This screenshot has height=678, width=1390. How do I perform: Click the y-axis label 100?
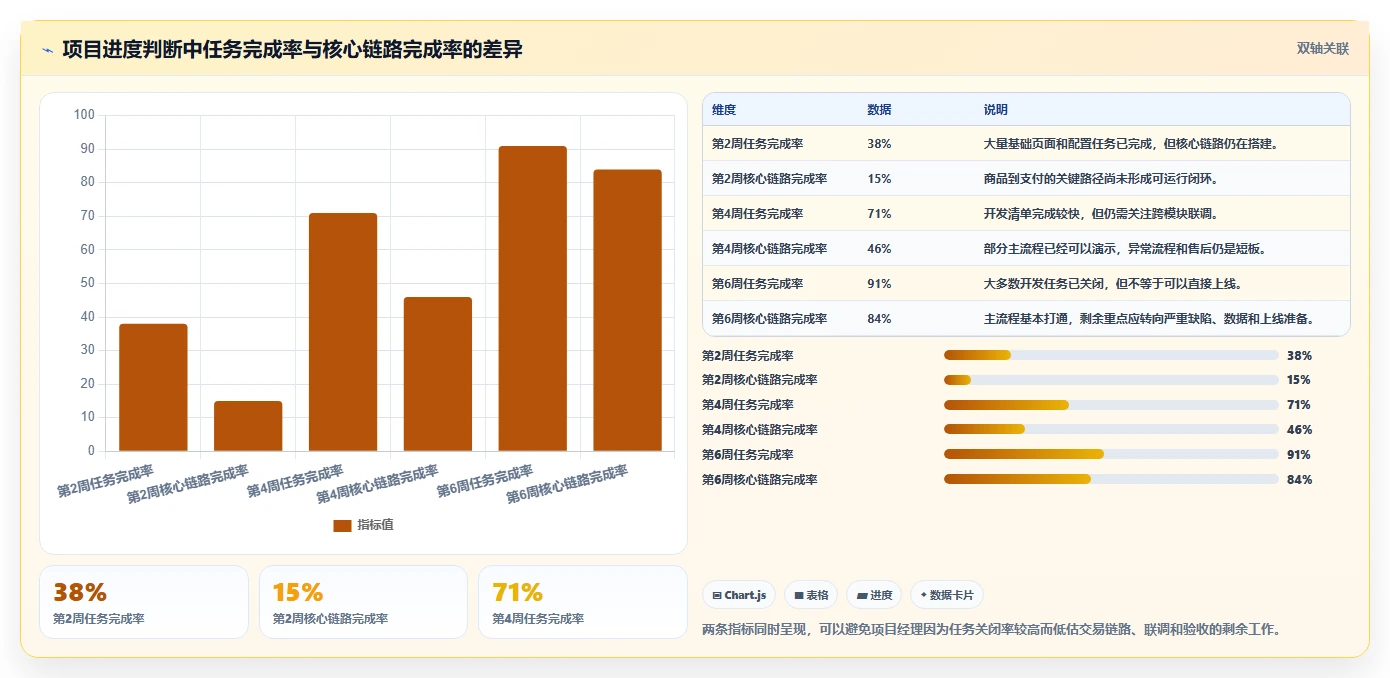coord(84,115)
